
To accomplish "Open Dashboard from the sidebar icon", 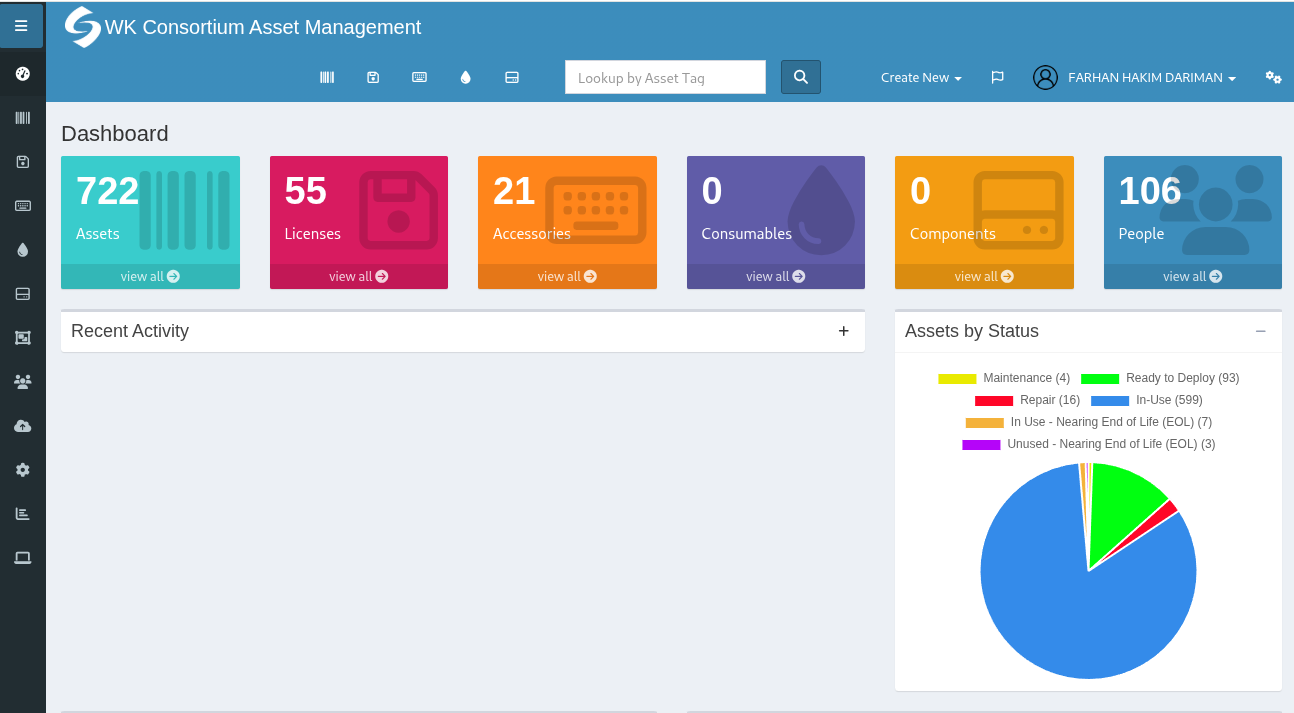I will point(22,74).
